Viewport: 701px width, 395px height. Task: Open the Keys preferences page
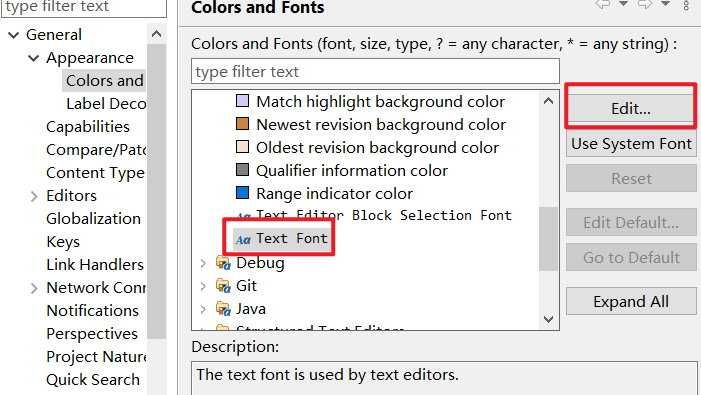(x=63, y=242)
